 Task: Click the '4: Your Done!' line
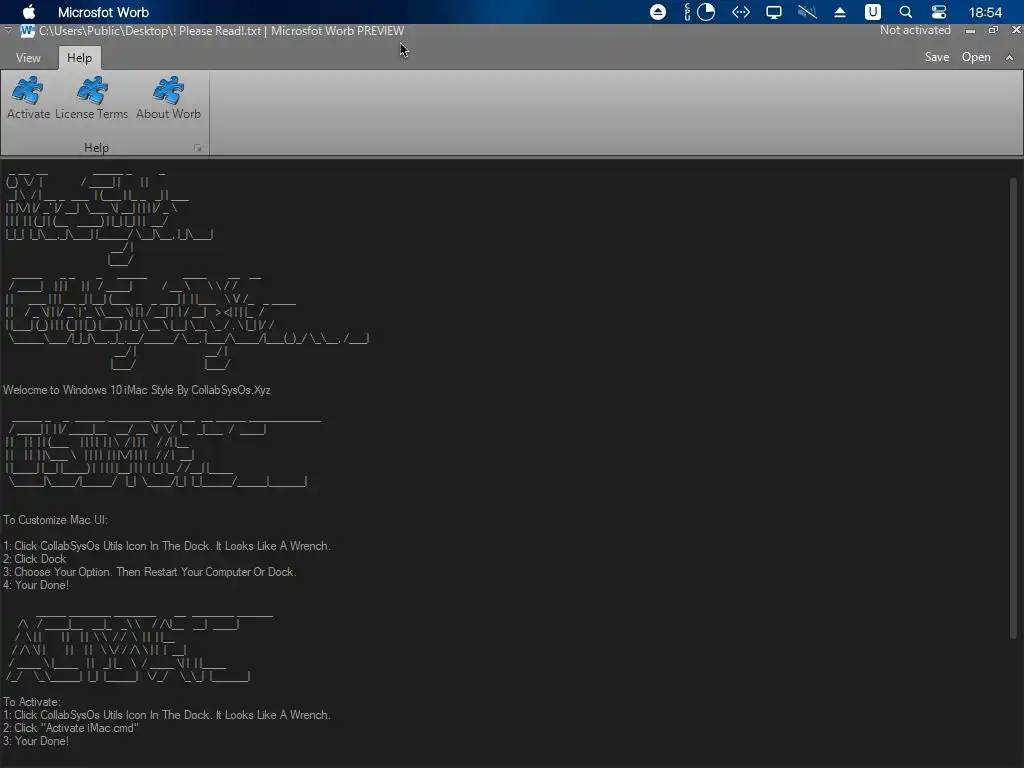coord(36,585)
